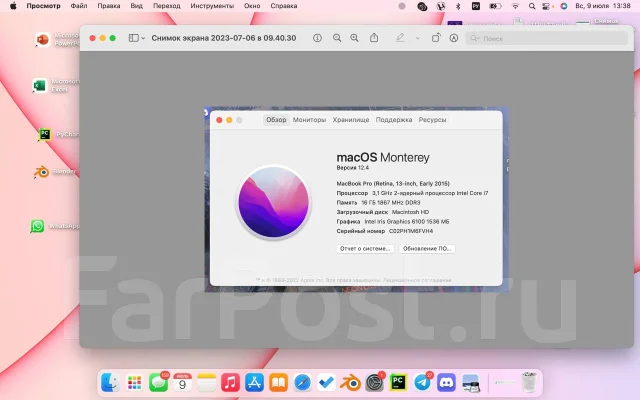Screen dimensions: 640x400
Task: Click the Bluetooth status icon
Action: 458,6
